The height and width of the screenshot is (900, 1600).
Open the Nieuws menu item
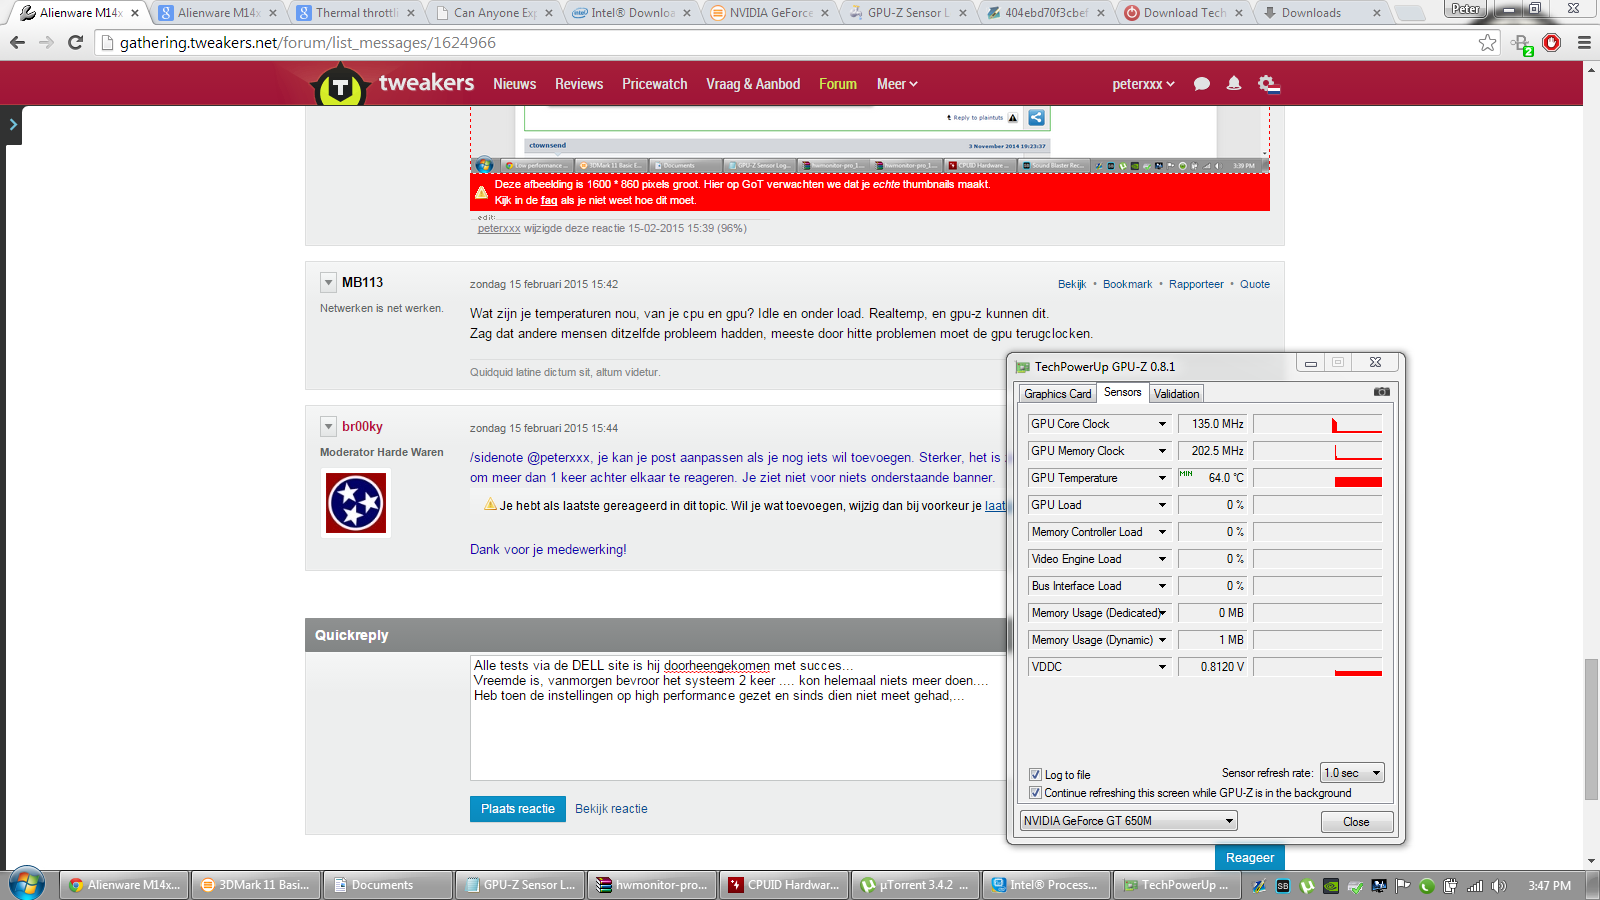coord(514,84)
